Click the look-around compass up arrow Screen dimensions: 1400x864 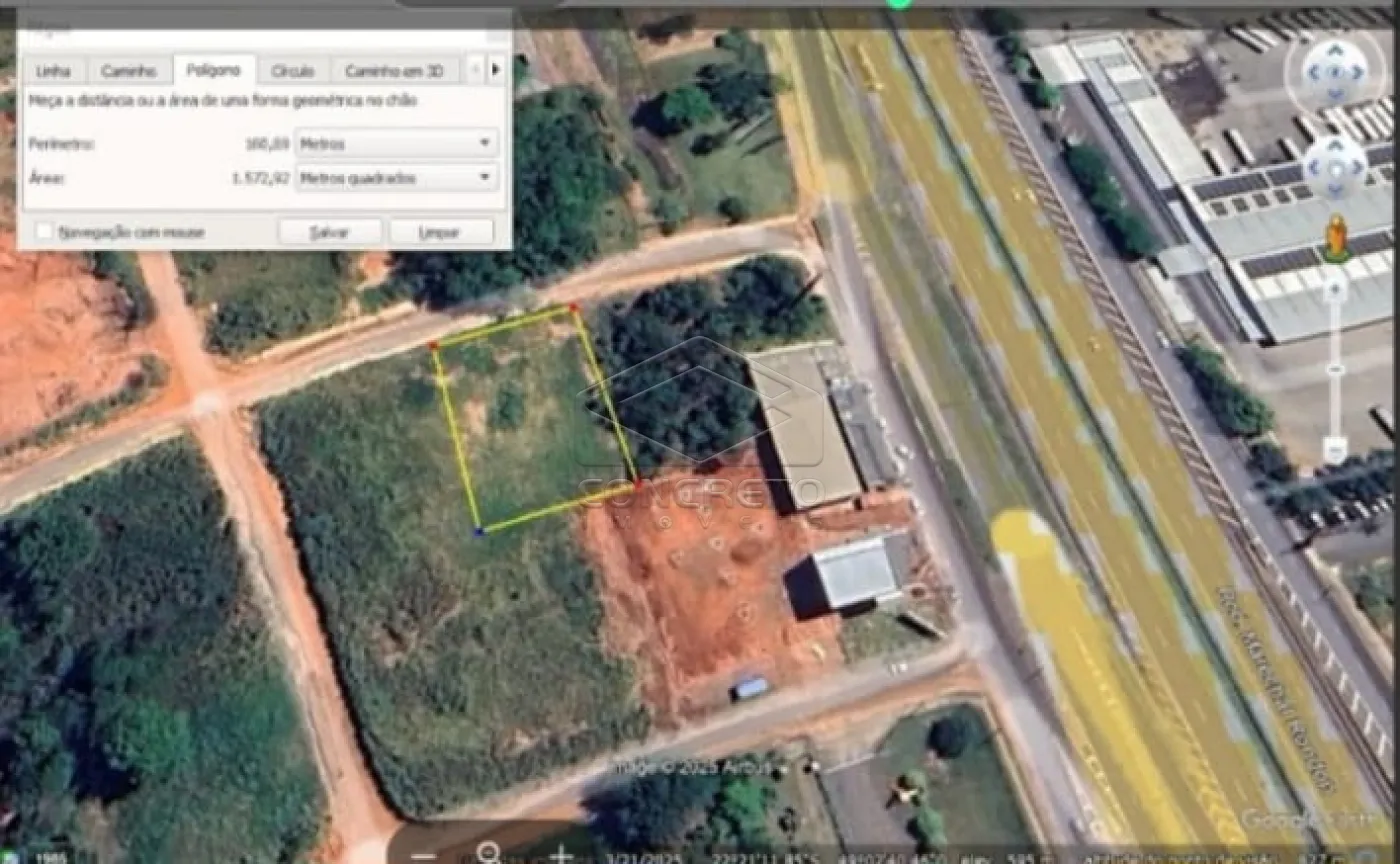click(x=1335, y=50)
